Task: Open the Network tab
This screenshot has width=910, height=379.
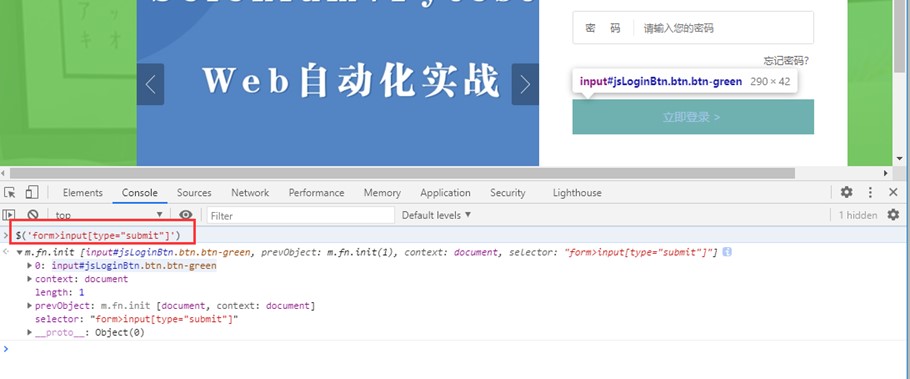Action: pos(250,193)
